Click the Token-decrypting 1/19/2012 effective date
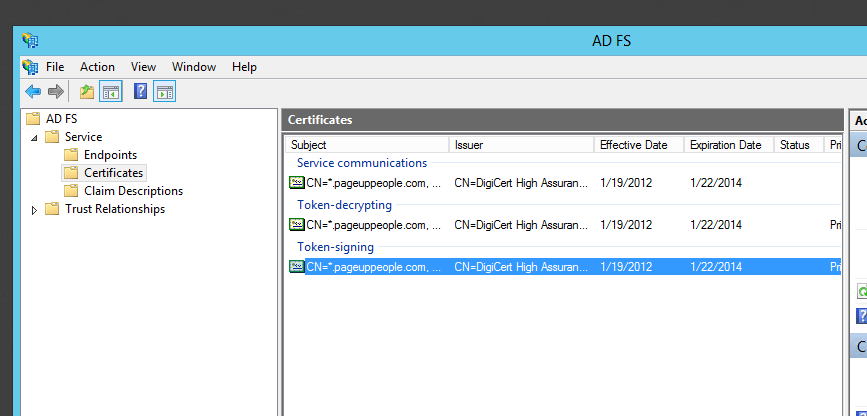 click(x=626, y=225)
